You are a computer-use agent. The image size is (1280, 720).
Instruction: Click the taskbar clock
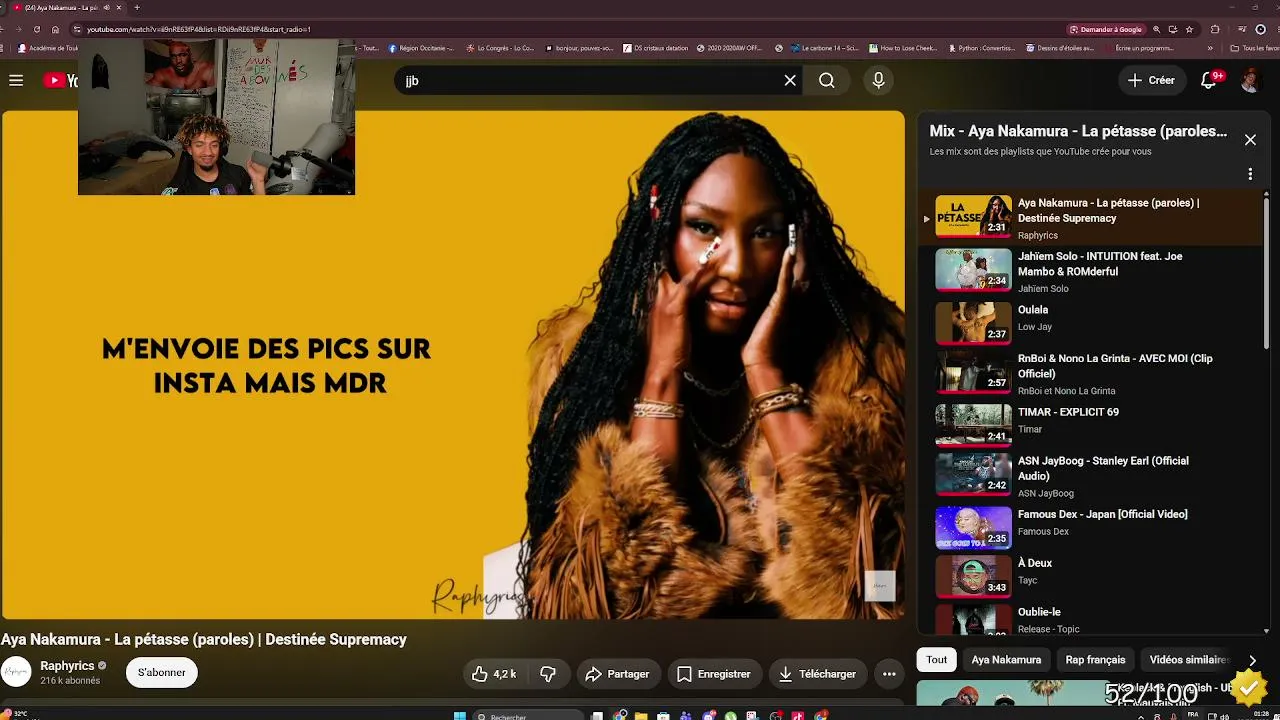[x=1263, y=716]
